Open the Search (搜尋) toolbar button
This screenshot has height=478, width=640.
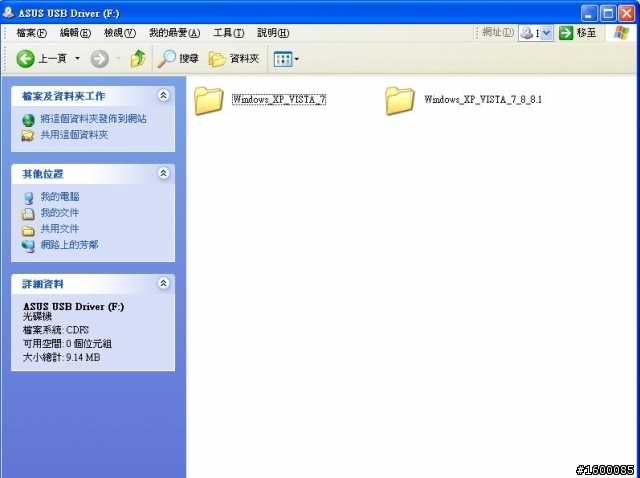(x=178, y=59)
